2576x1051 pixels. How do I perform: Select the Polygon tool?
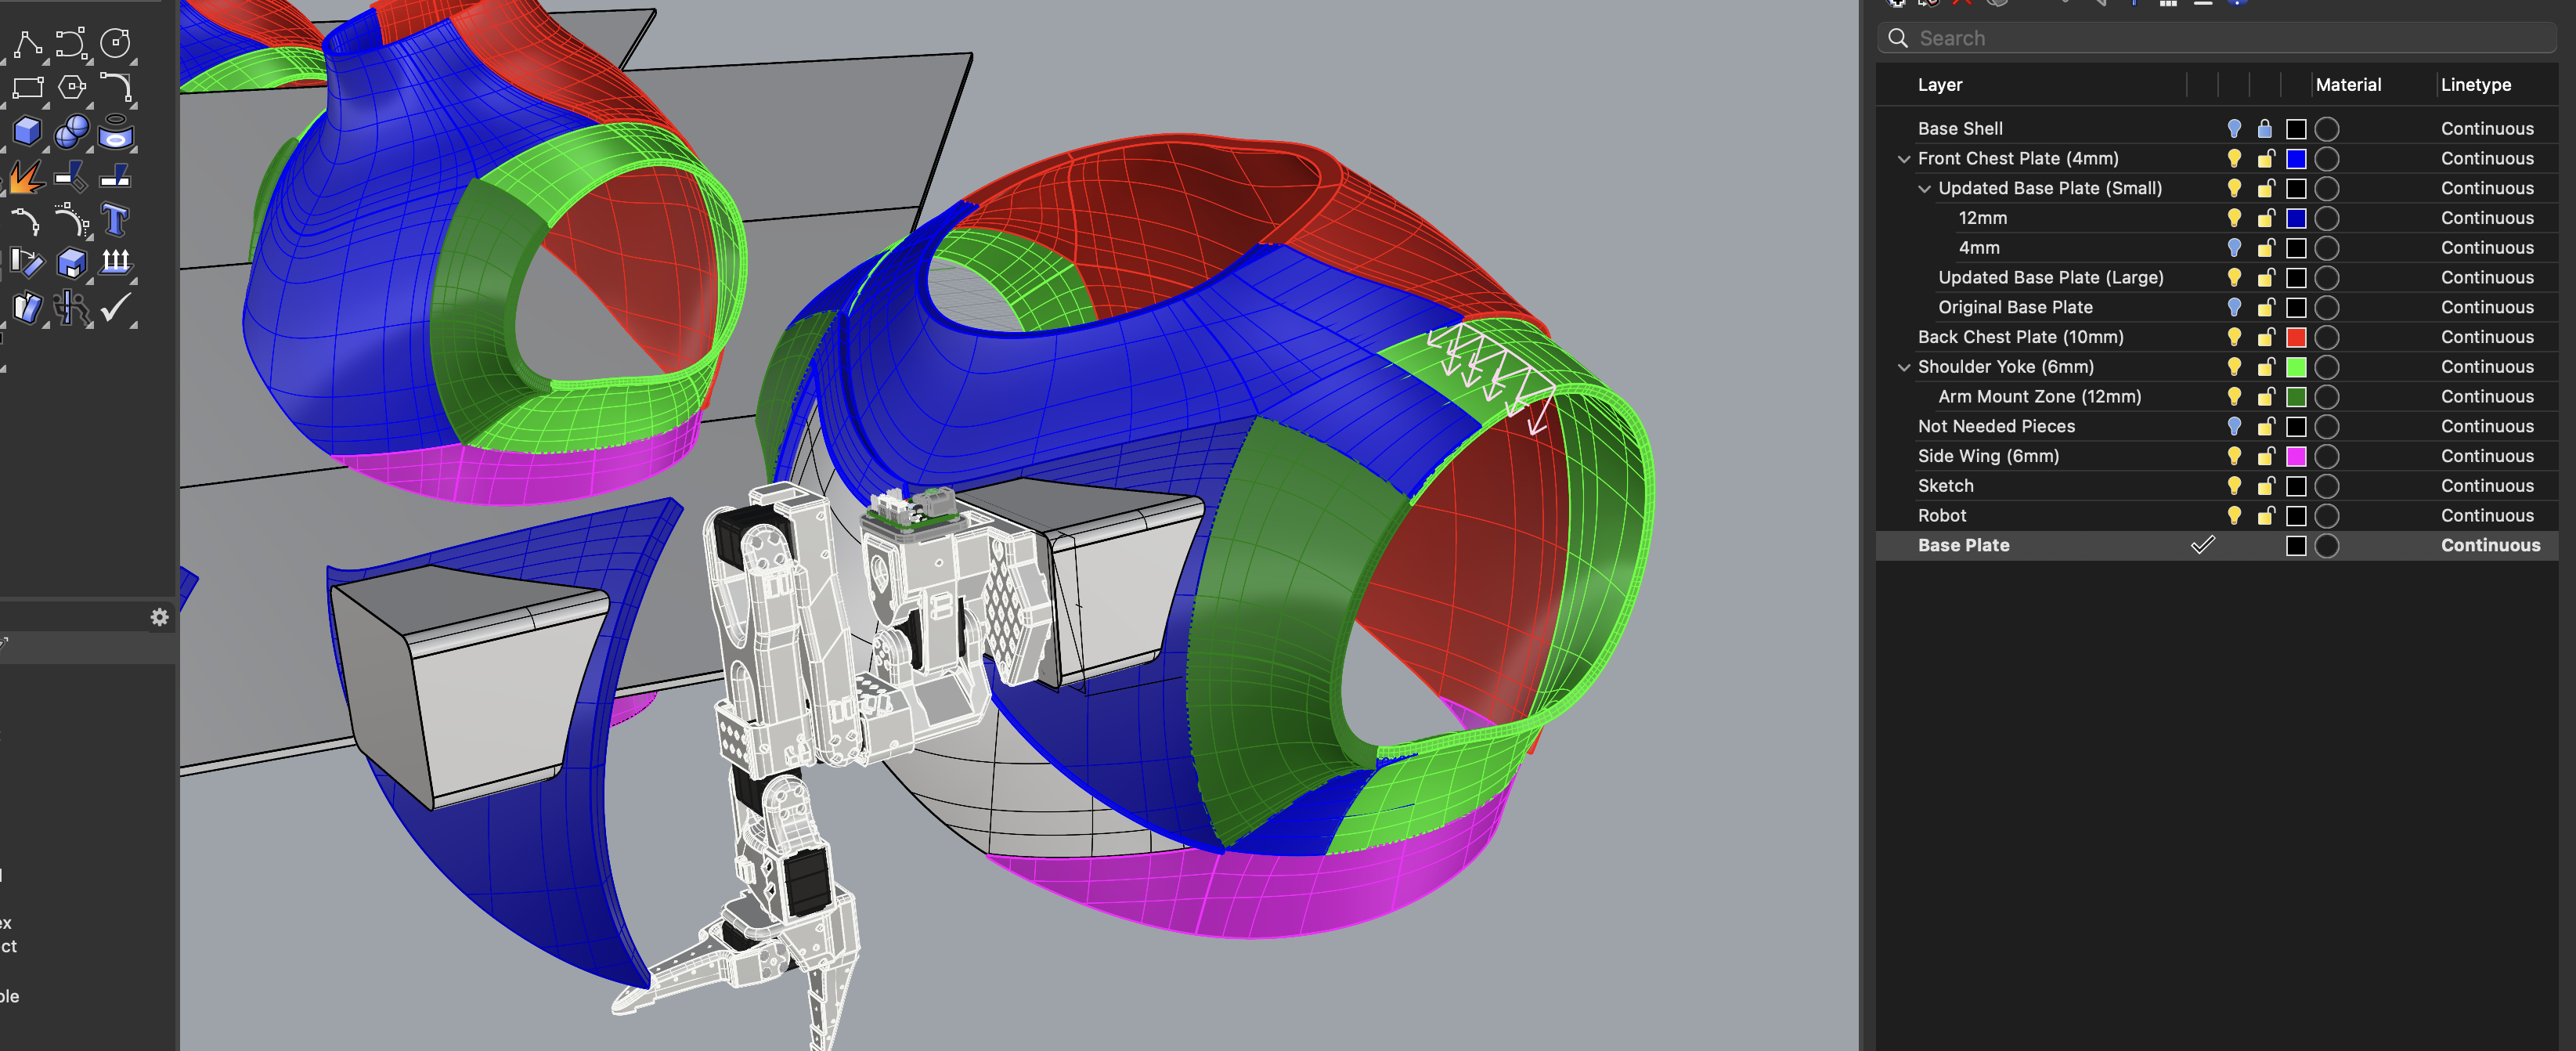click(72, 87)
